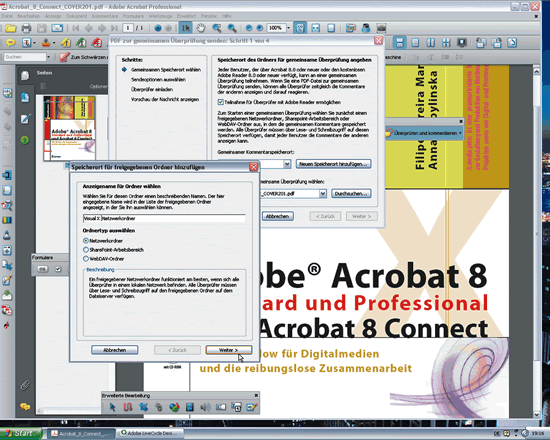The width and height of the screenshot is (550, 440).
Task: Open the Pages panel icon in sidebar
Action: click(x=25, y=75)
